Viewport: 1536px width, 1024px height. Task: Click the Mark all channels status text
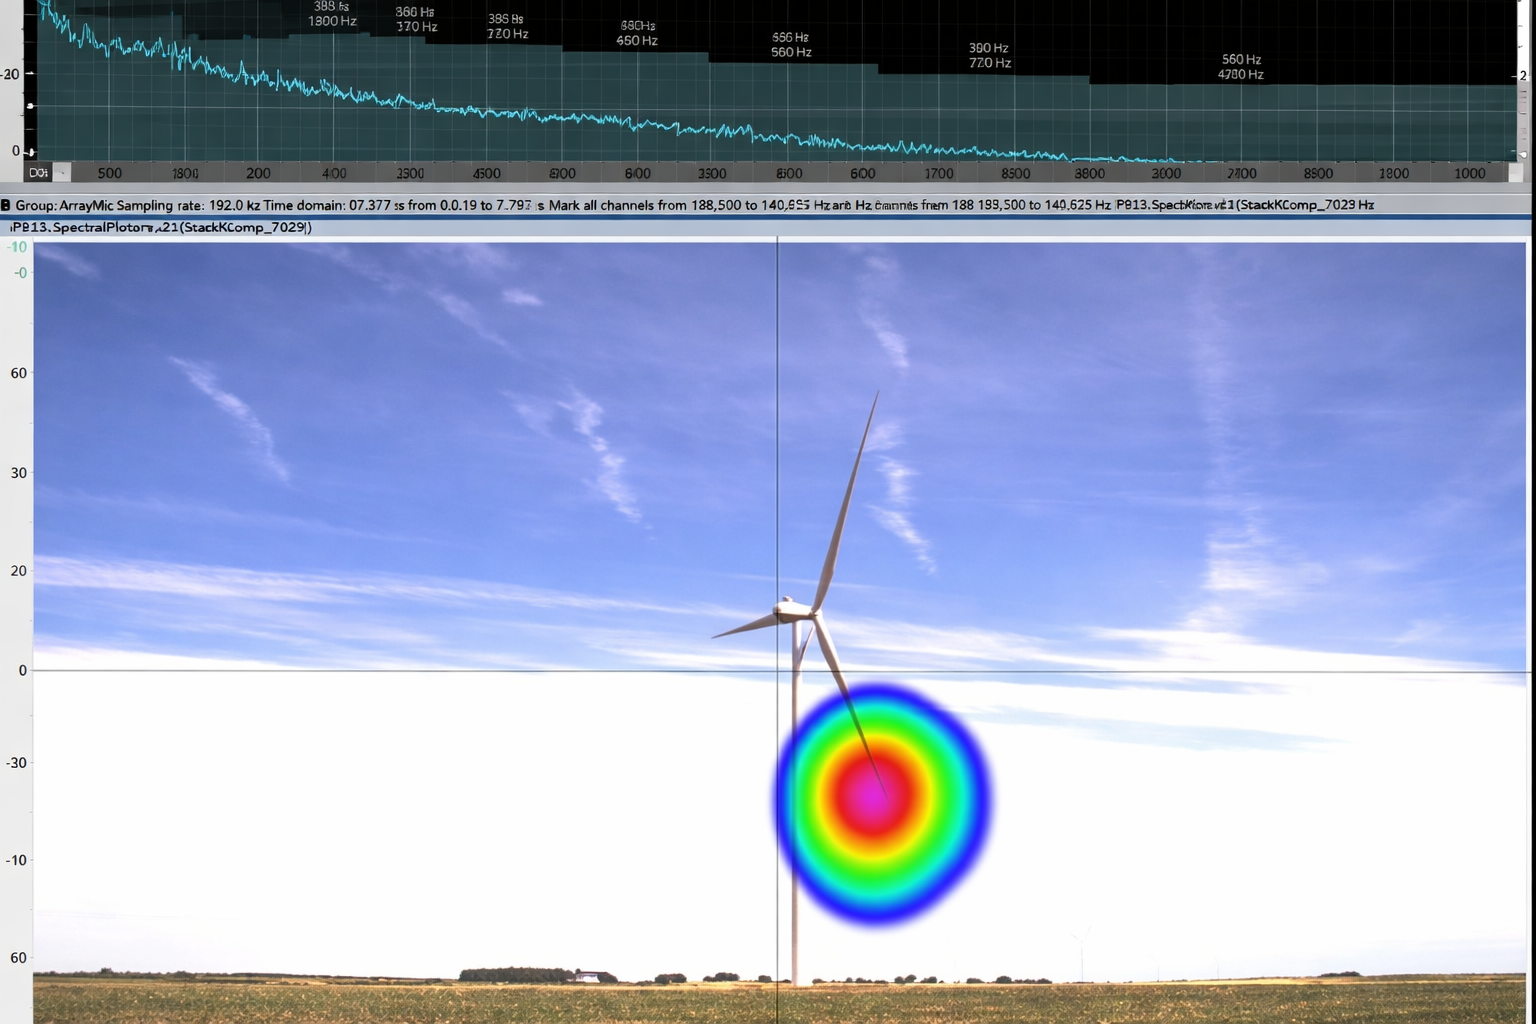600,204
